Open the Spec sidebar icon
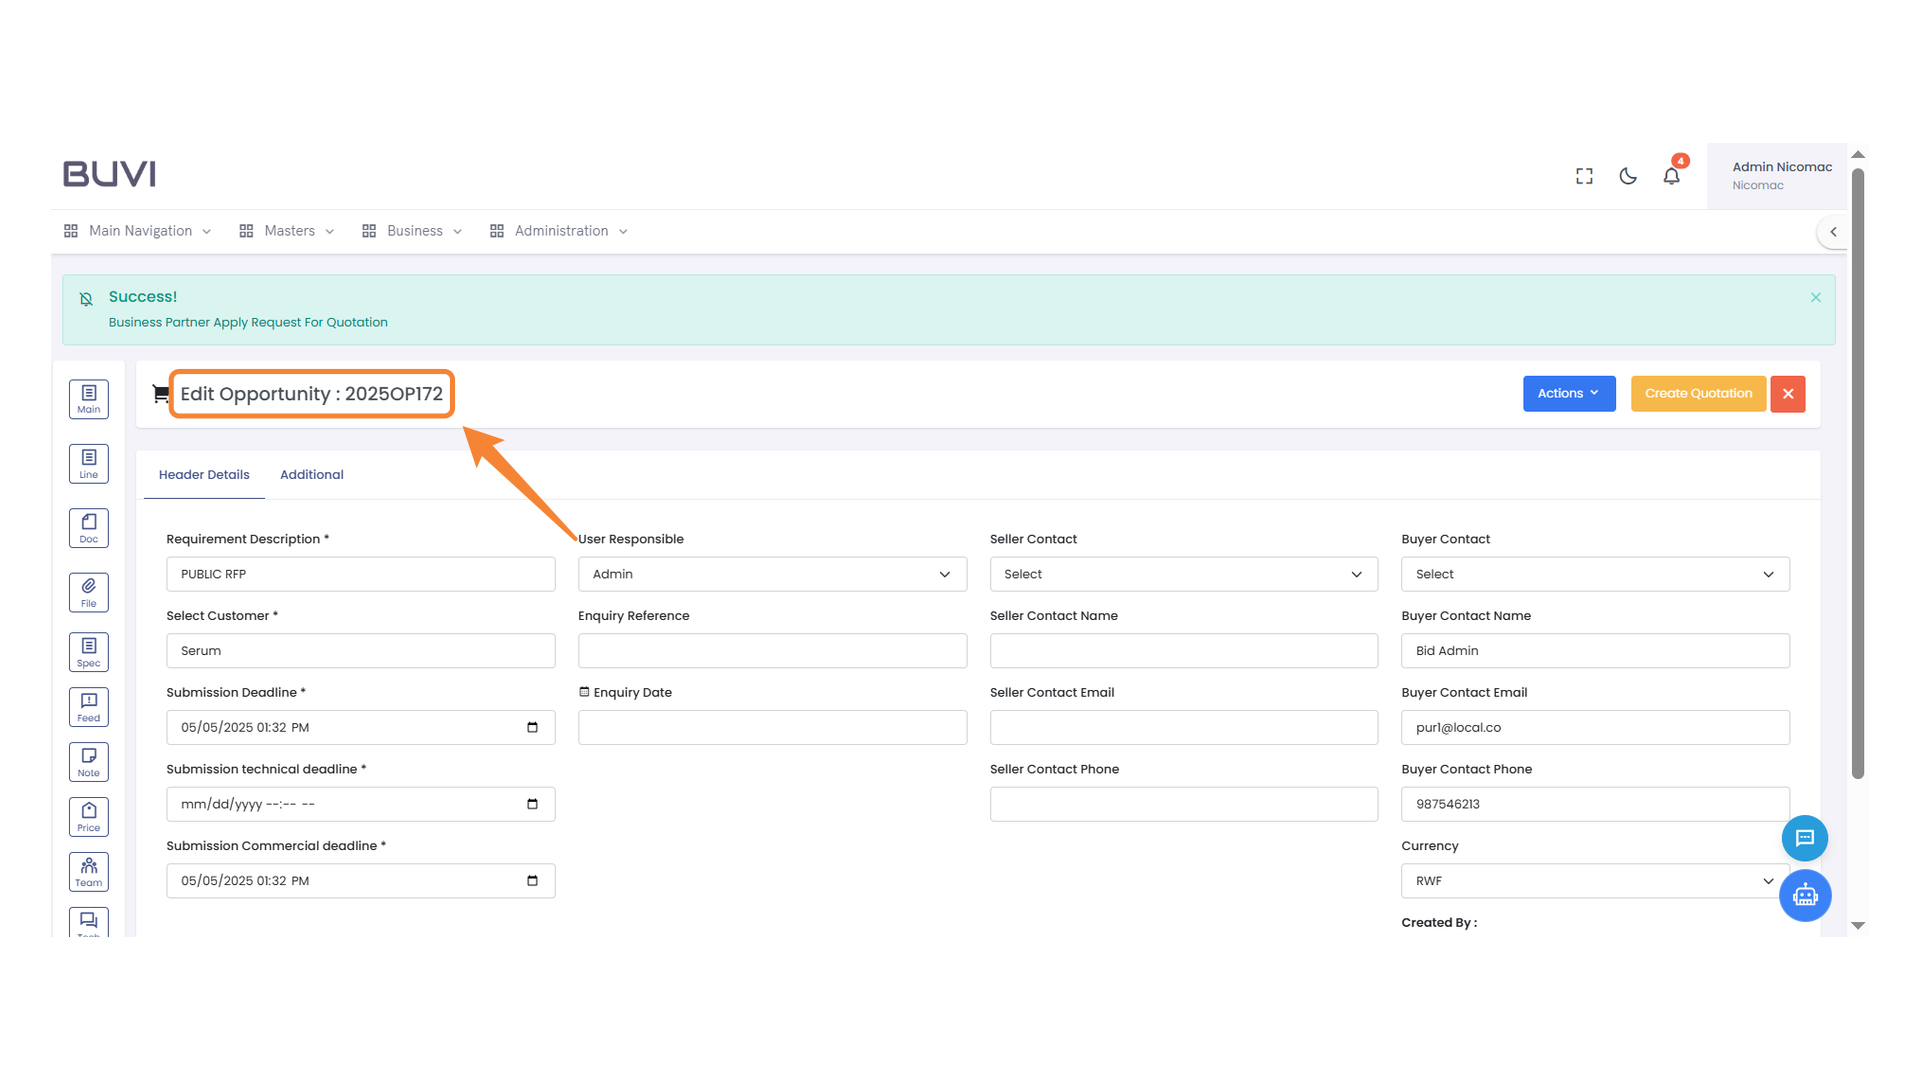This screenshot has height=1080, width=1920. click(89, 652)
